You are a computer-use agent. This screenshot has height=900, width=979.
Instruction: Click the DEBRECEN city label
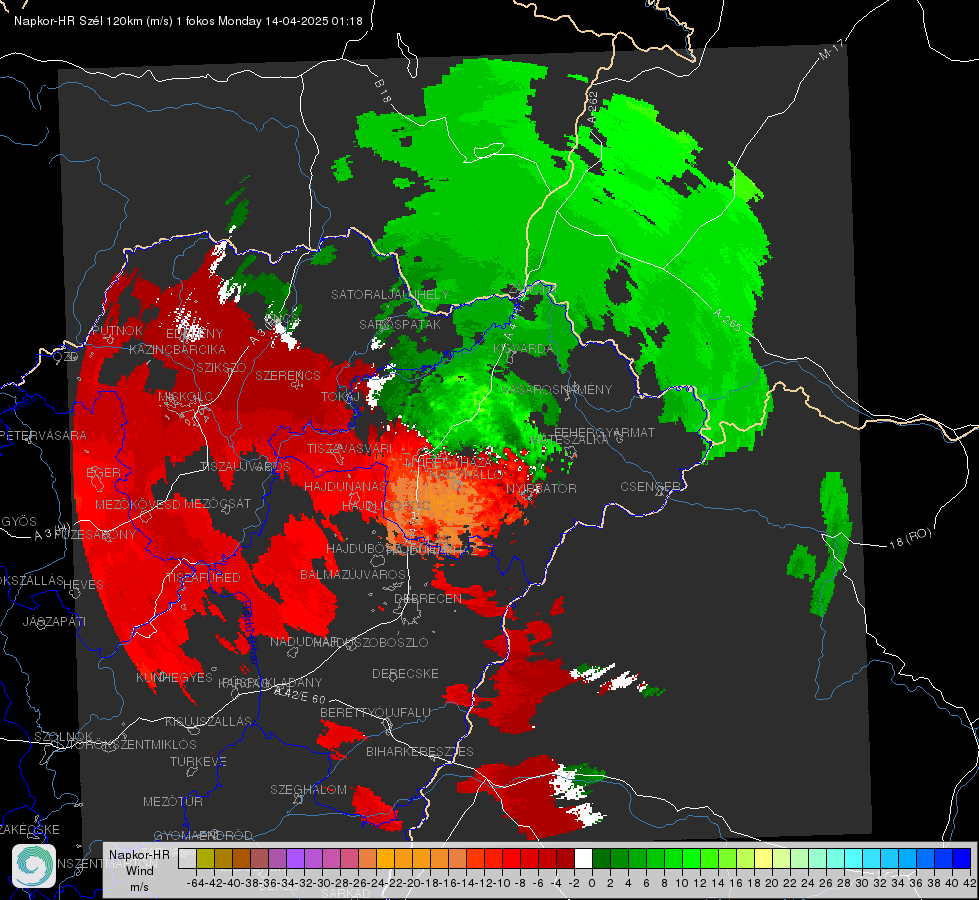click(x=428, y=598)
